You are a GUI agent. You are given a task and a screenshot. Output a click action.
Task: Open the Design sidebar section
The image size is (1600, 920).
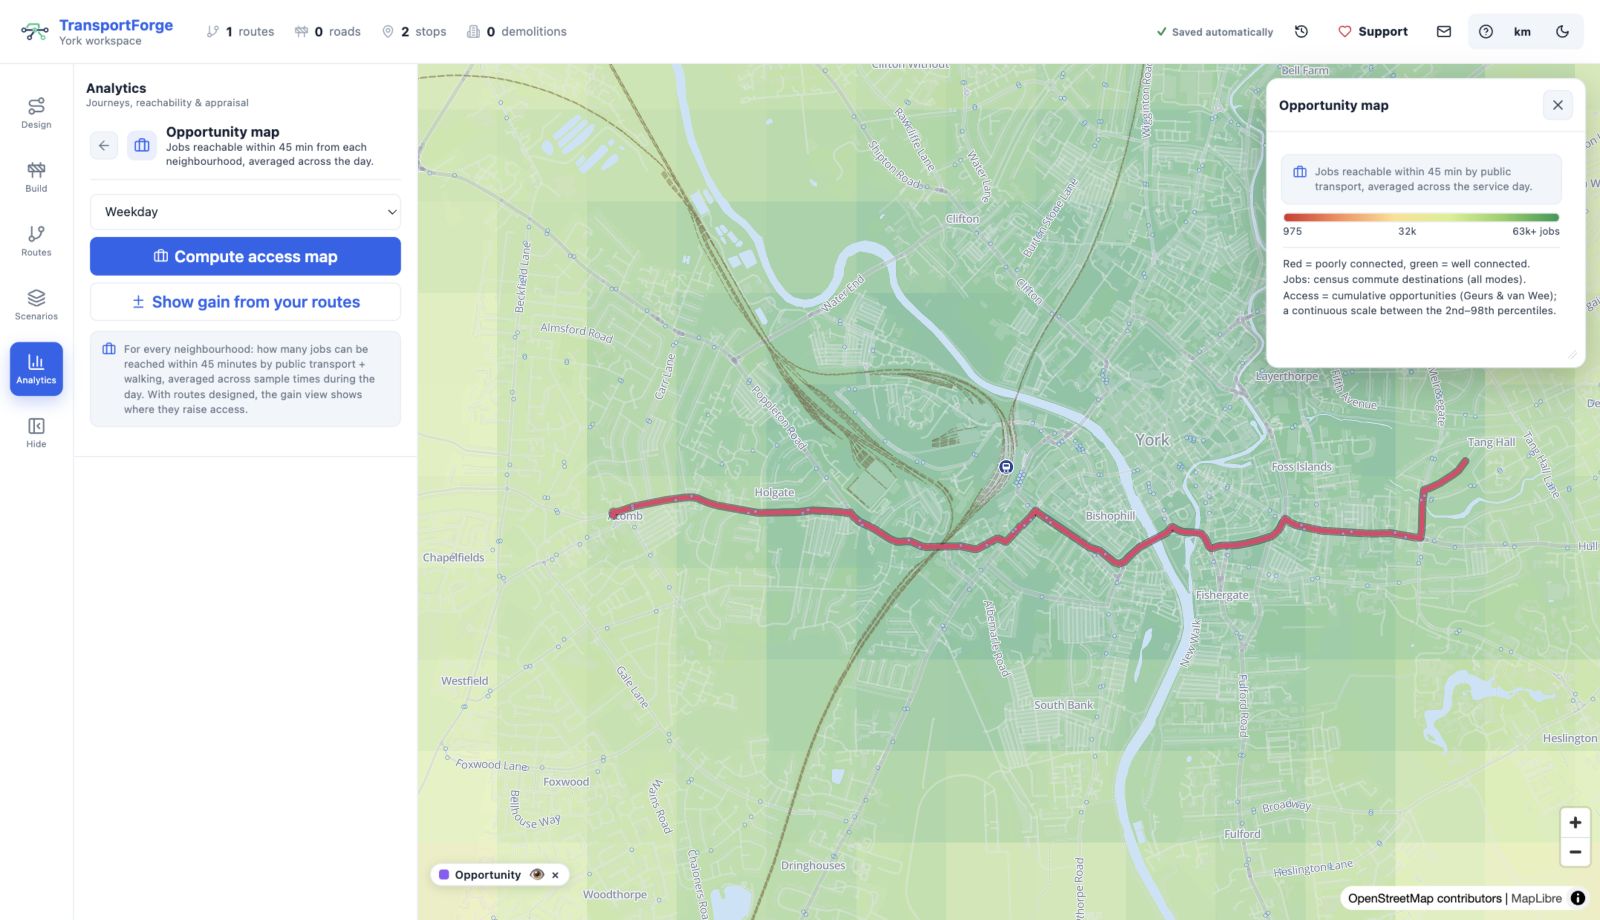coord(36,113)
